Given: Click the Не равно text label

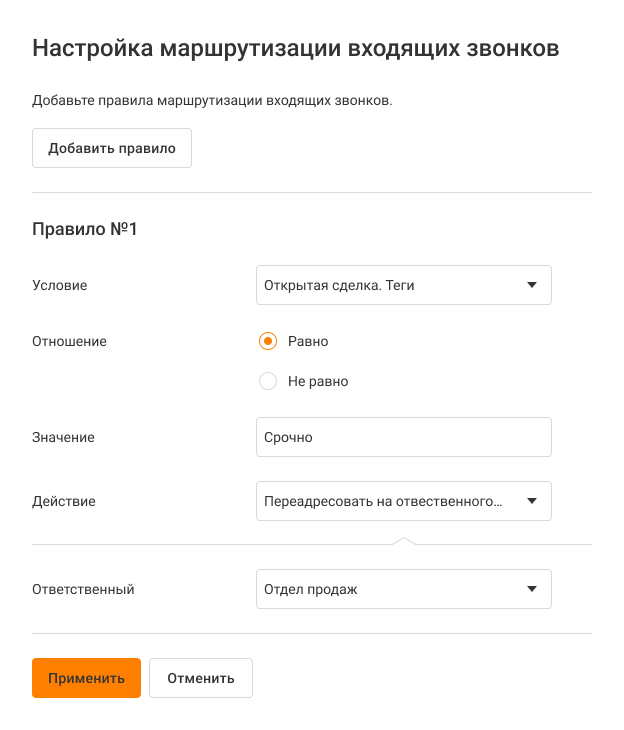Looking at the screenshot, I should tap(318, 381).
